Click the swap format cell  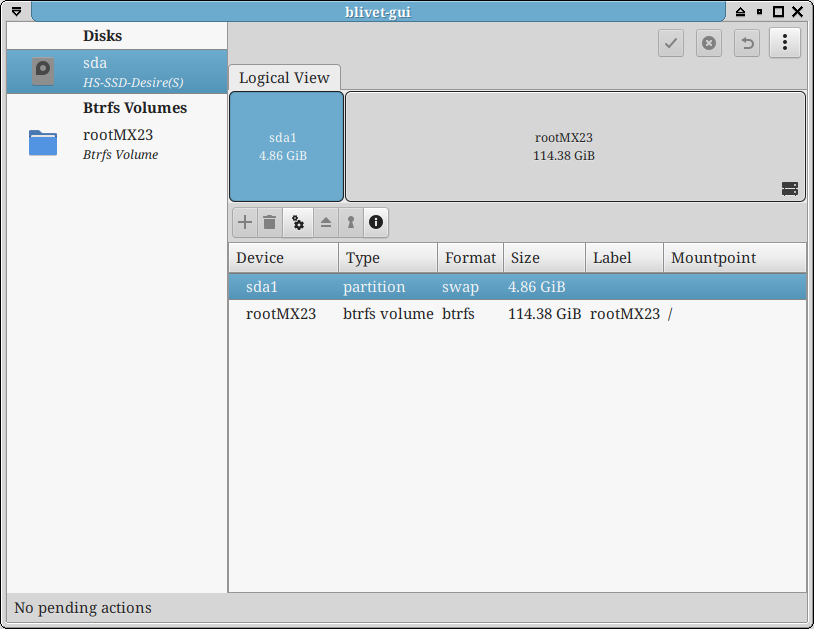(460, 287)
